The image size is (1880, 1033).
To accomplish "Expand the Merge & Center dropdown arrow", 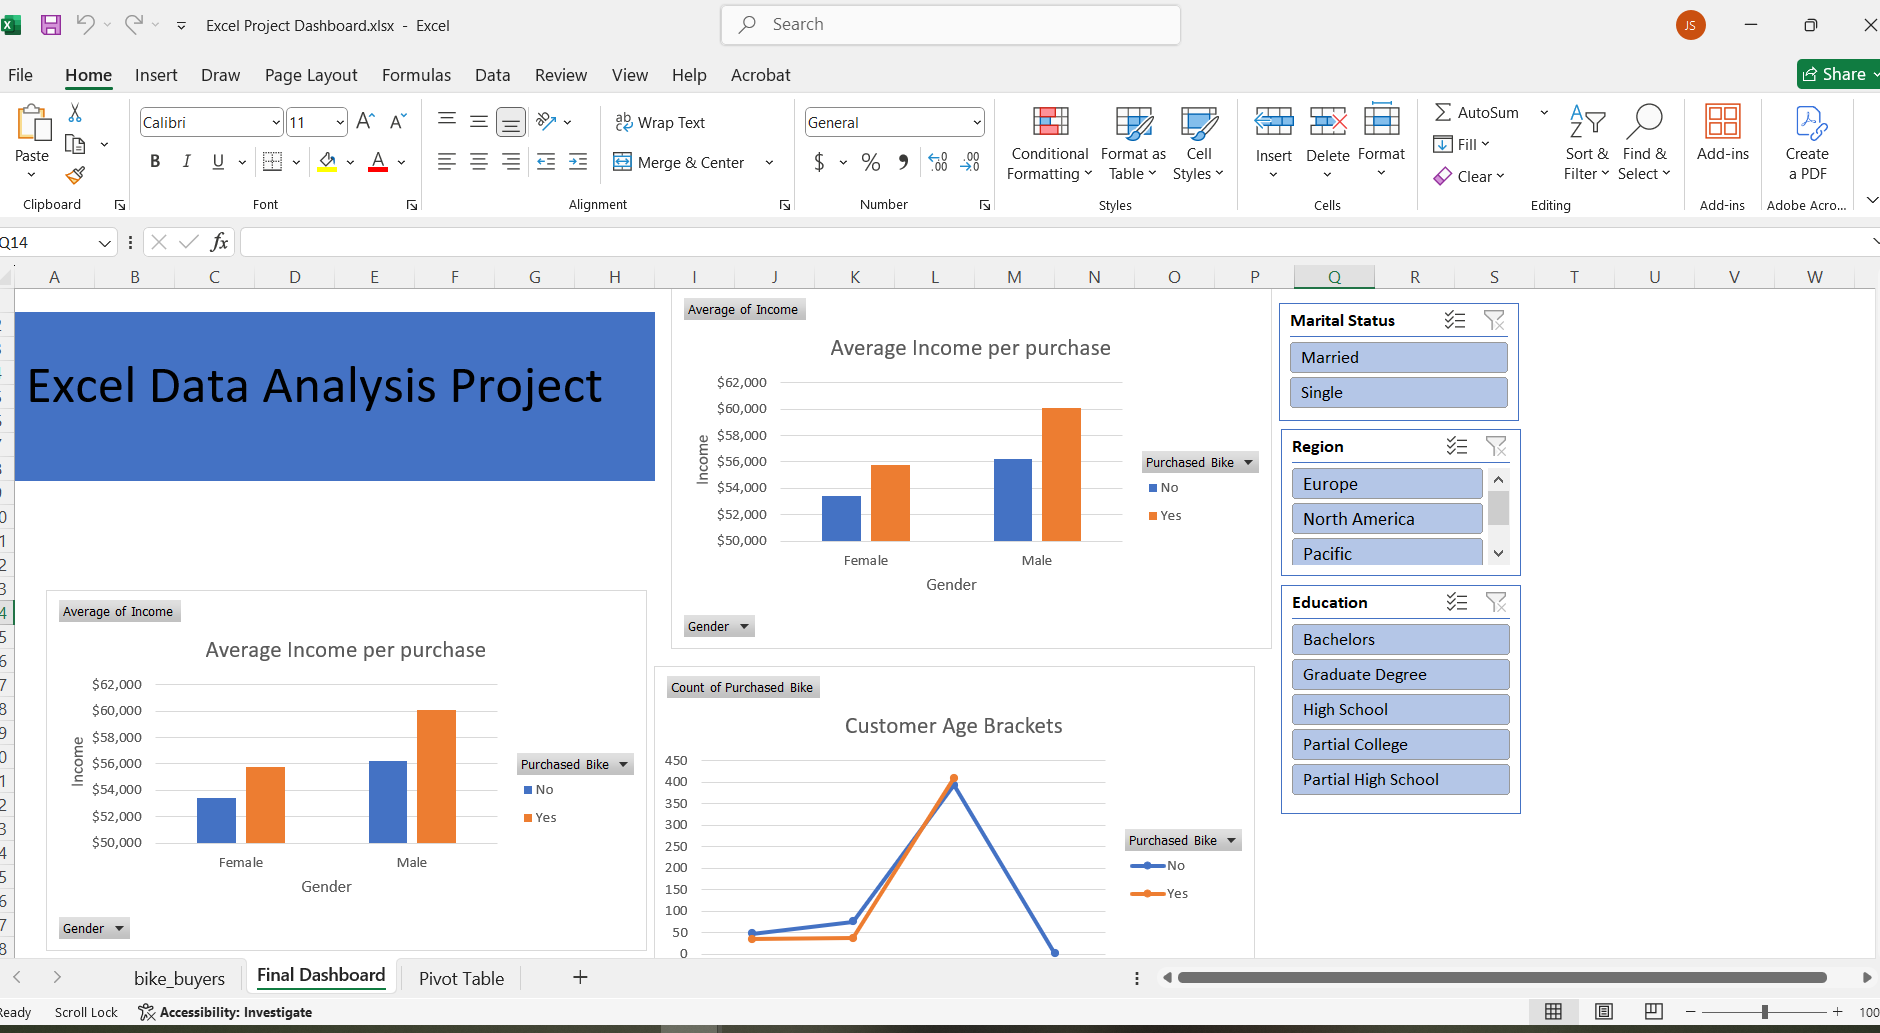I will [x=769, y=162].
